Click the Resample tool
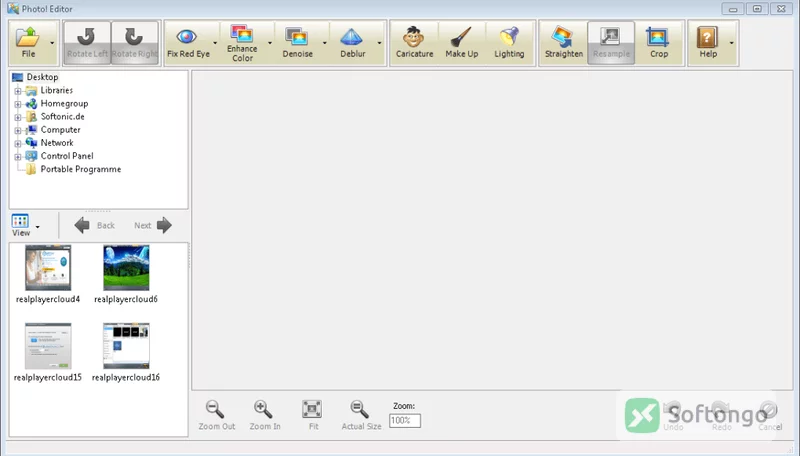Viewport: 800px width, 456px height. tap(611, 43)
